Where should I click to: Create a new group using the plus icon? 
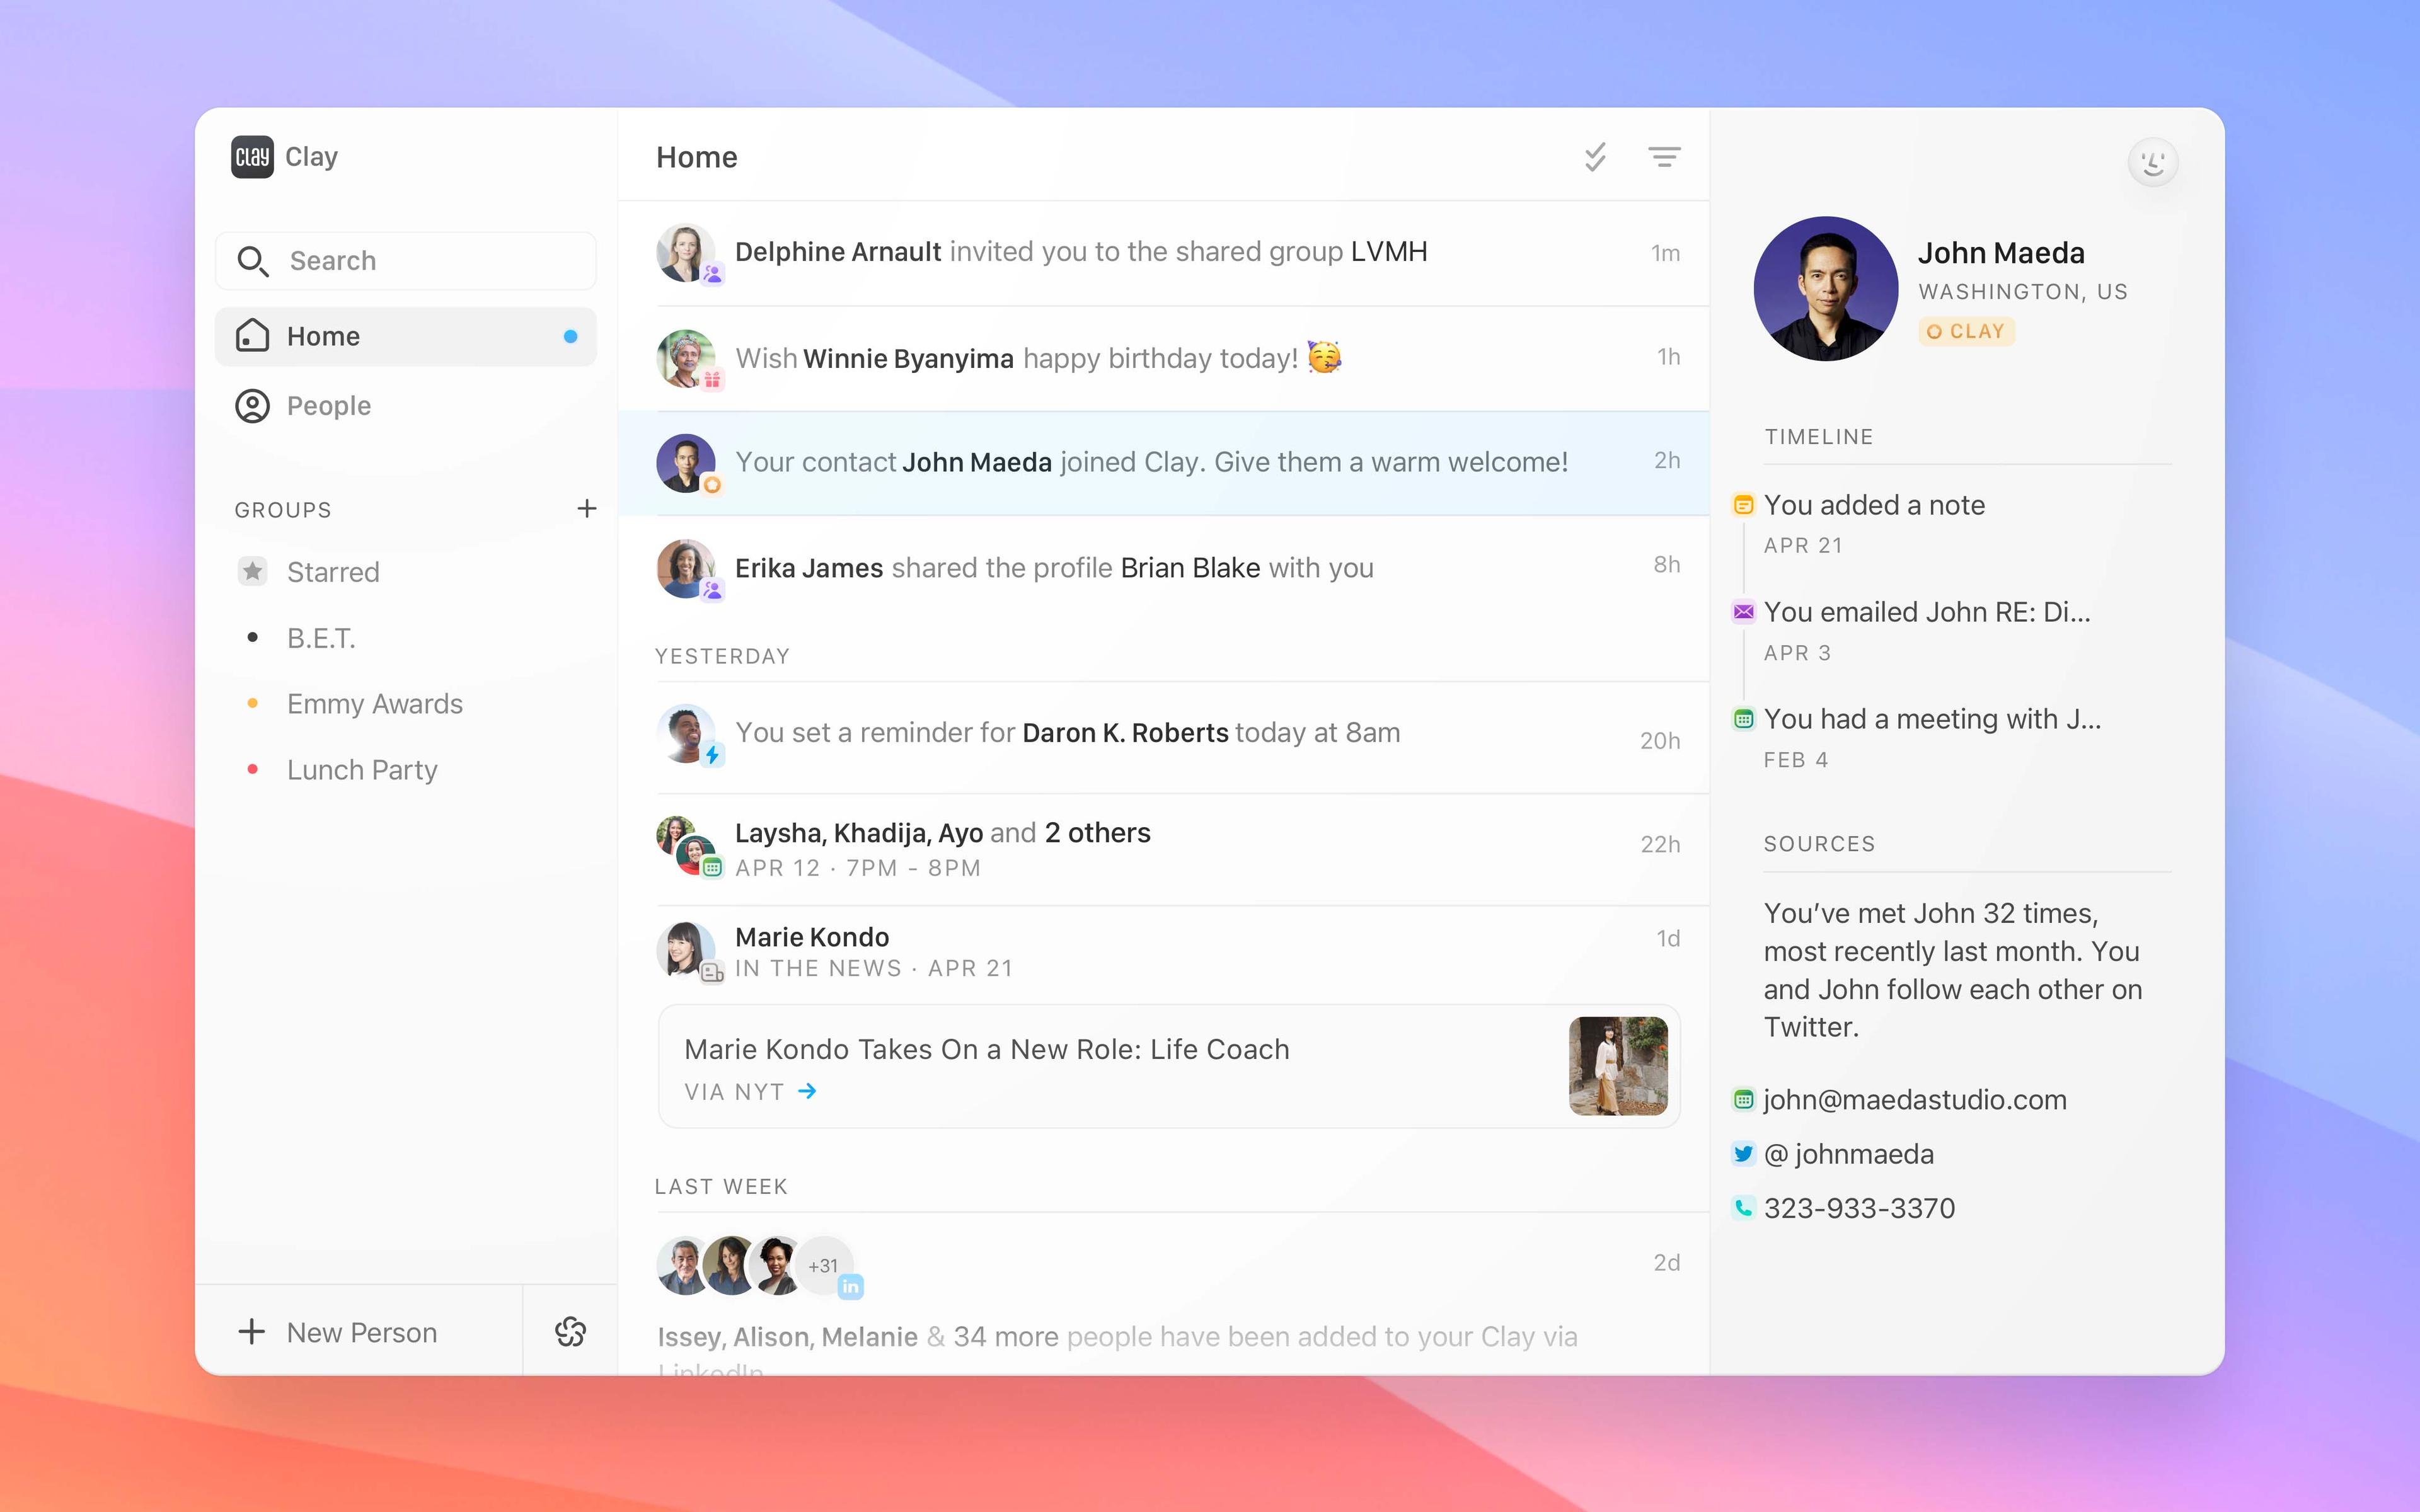coord(587,508)
